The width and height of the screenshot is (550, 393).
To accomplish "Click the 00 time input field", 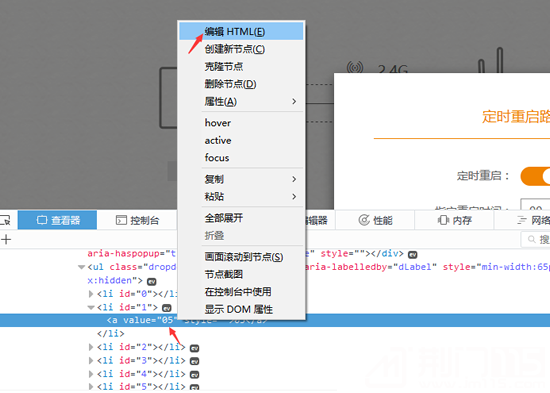I will (x=535, y=204).
